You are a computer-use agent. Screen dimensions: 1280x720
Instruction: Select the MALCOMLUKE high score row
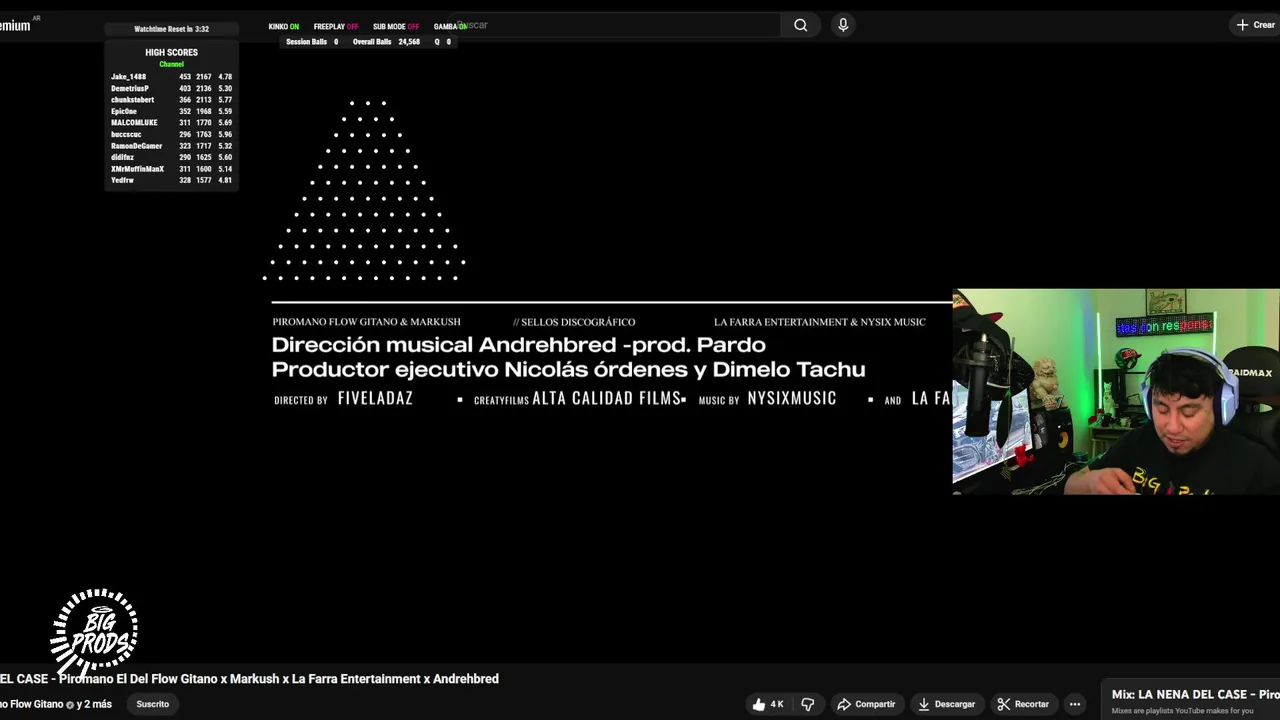pyautogui.click(x=171, y=123)
